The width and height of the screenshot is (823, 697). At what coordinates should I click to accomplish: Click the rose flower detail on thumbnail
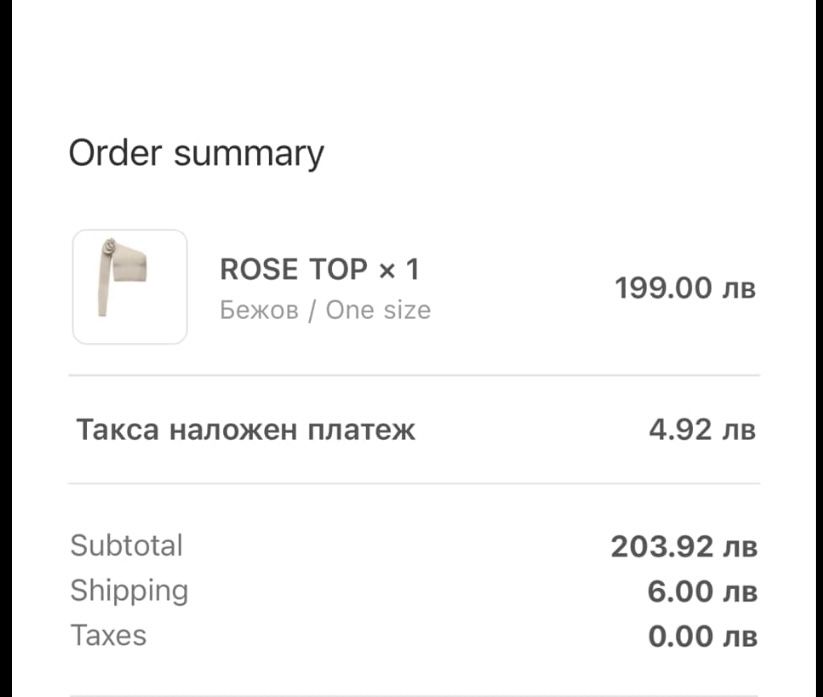109,247
